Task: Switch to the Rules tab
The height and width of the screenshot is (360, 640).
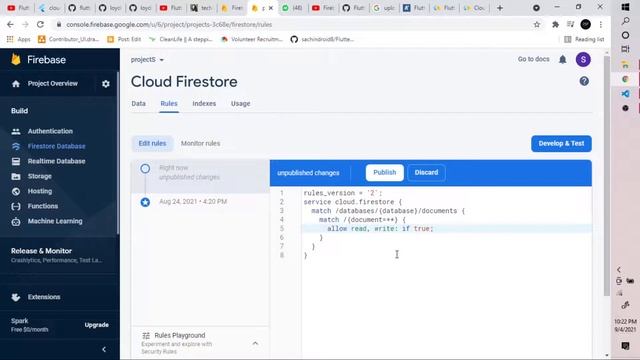Action: click(169, 104)
